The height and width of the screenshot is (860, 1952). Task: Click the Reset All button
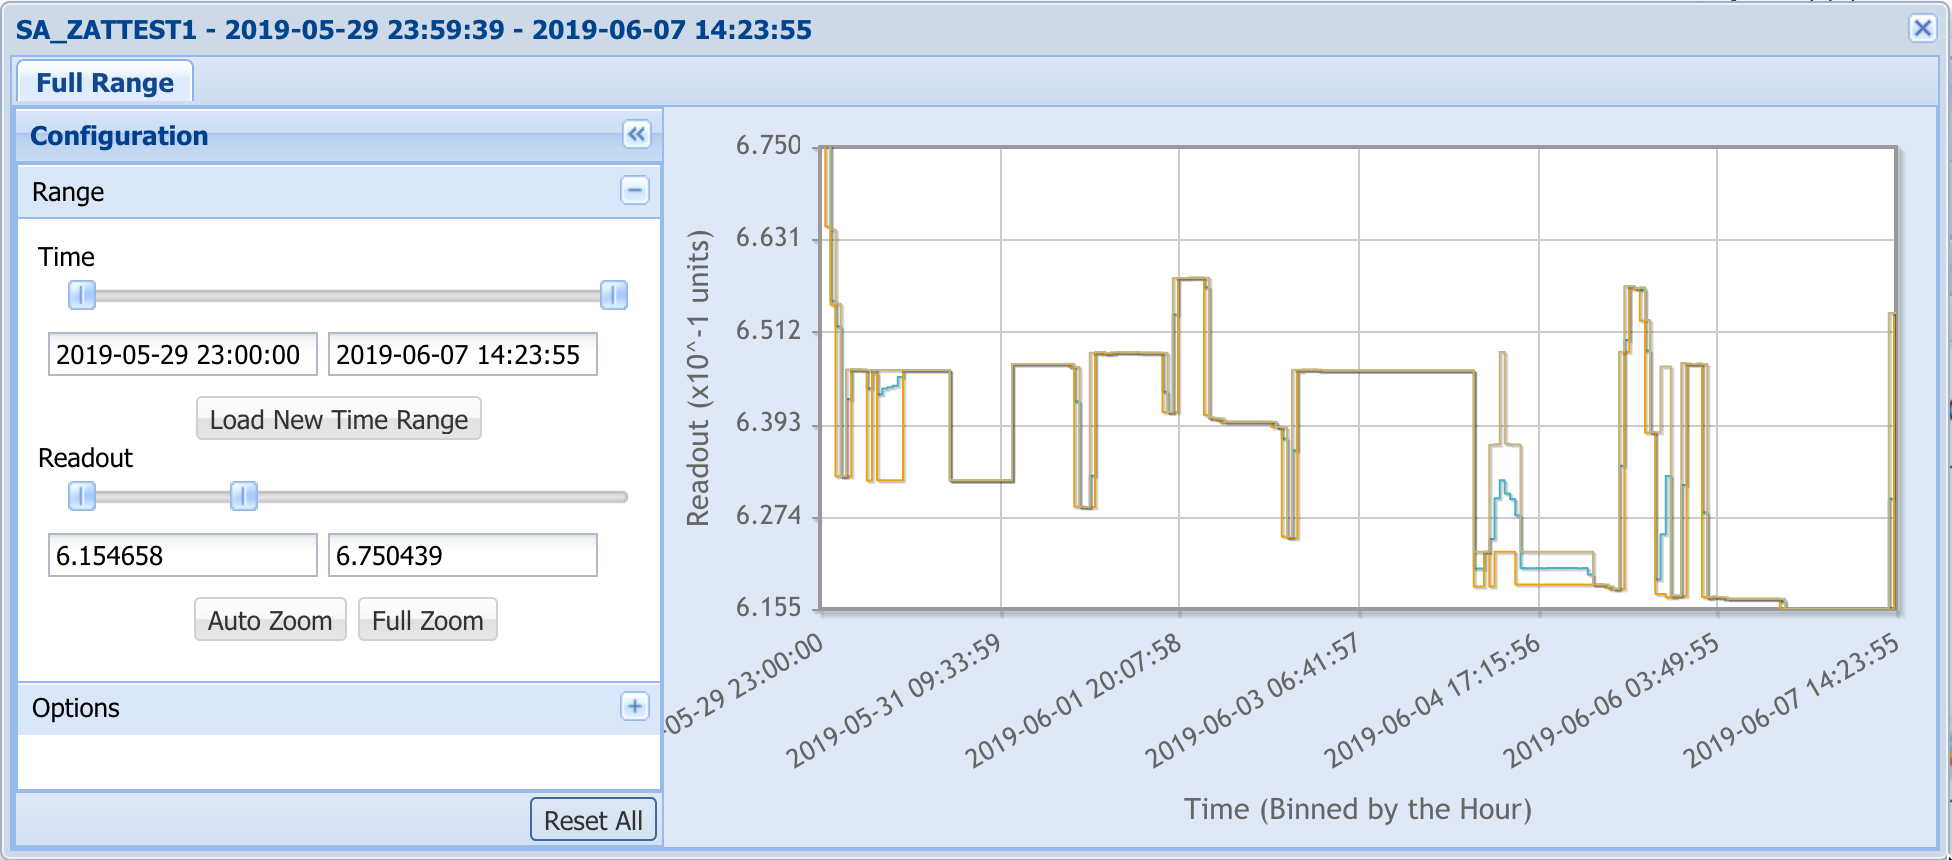(x=593, y=820)
